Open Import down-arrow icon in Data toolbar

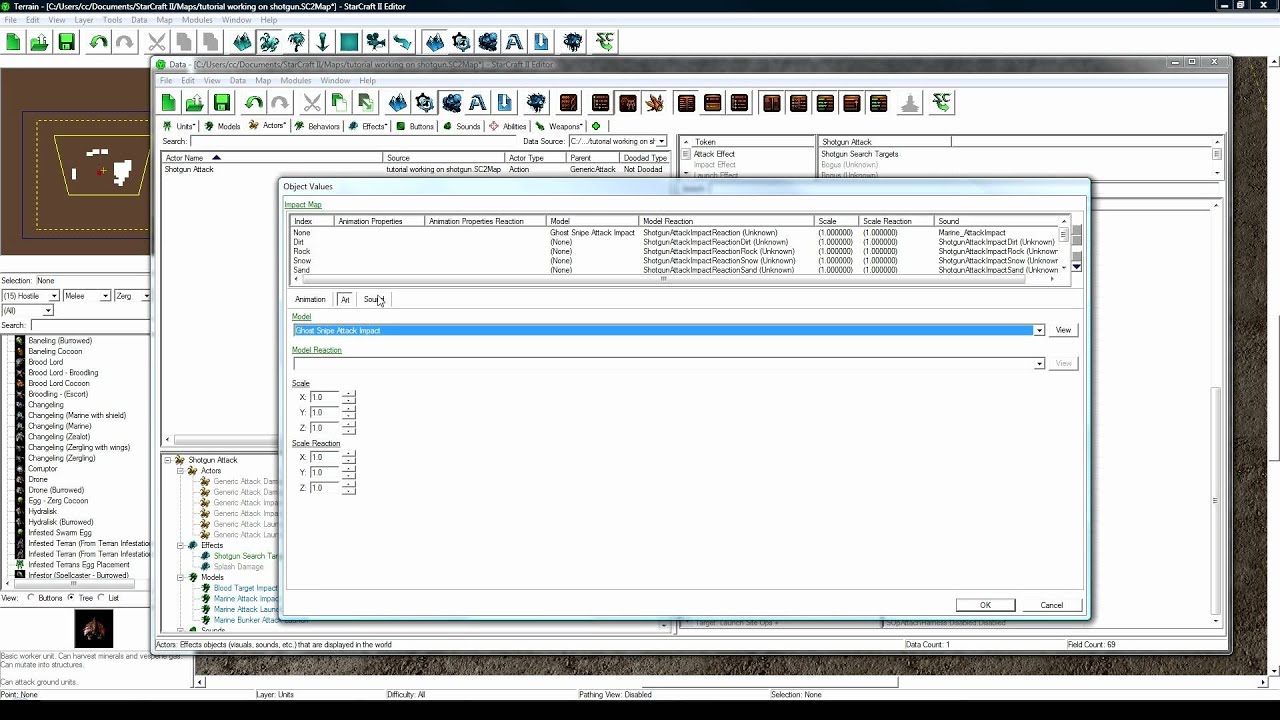(x=504, y=102)
